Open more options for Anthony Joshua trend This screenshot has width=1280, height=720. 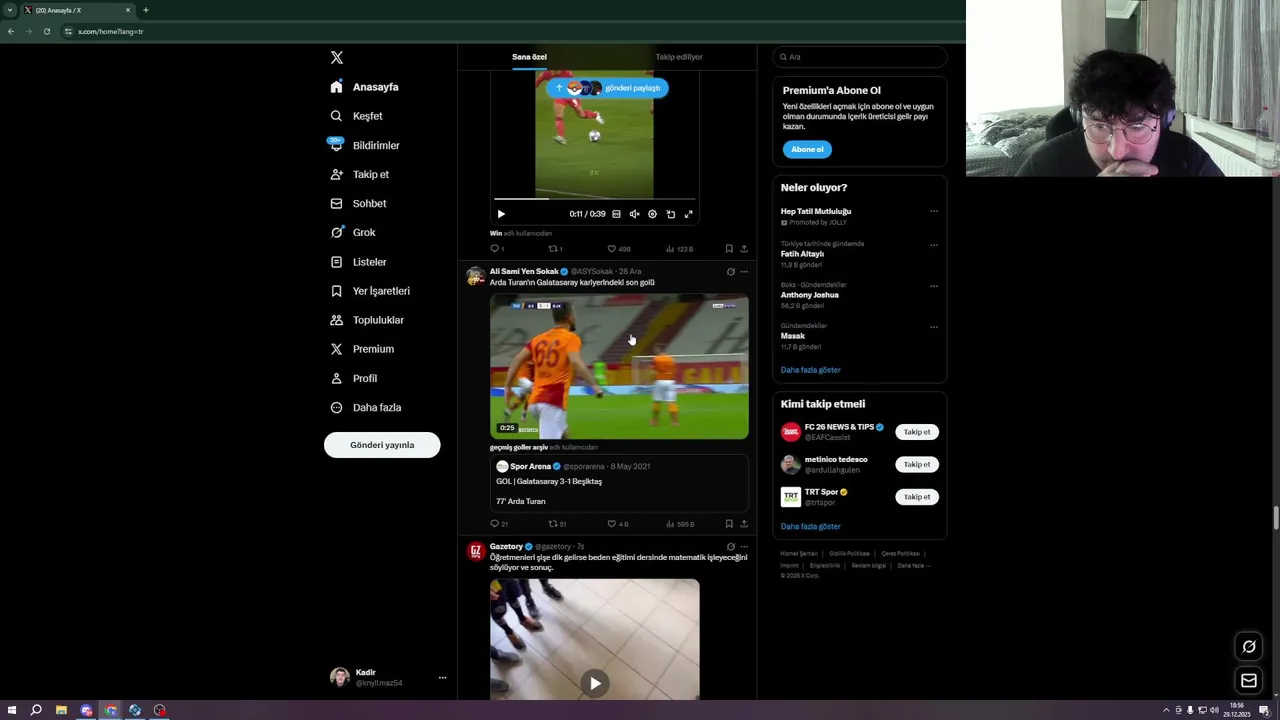[934, 286]
